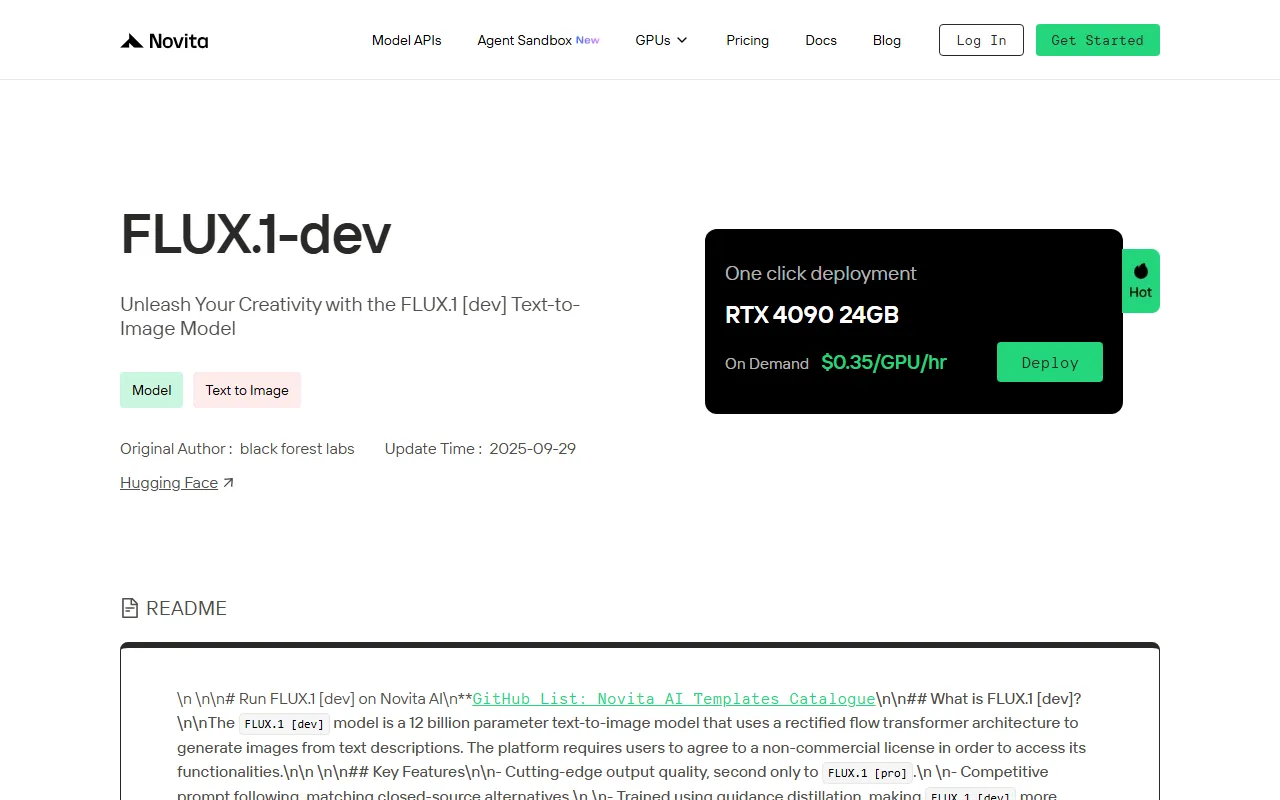Deploy the RTX 4090 24GB instance

tap(1049, 362)
